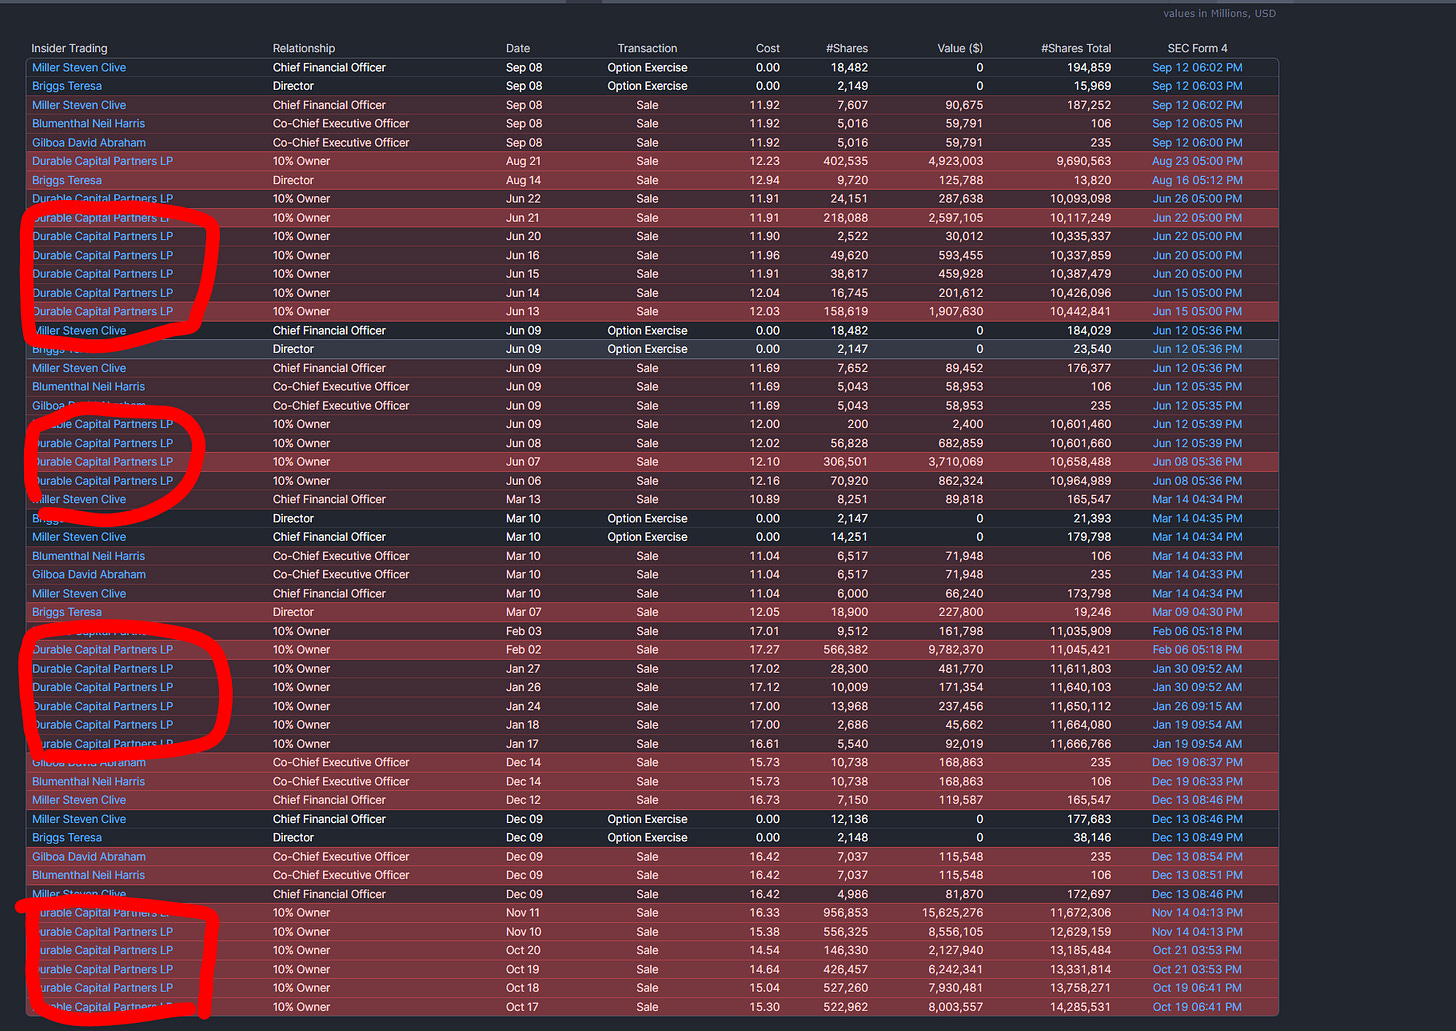Select the date cell Aug 21
Viewport: 1456px width, 1031px height.
(x=523, y=161)
